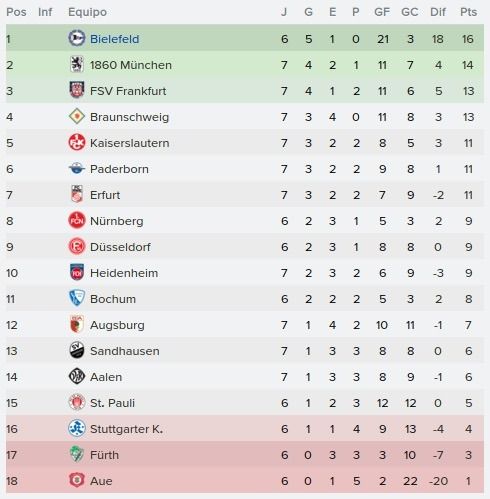Open the Bielefeld team link

pos(114,39)
